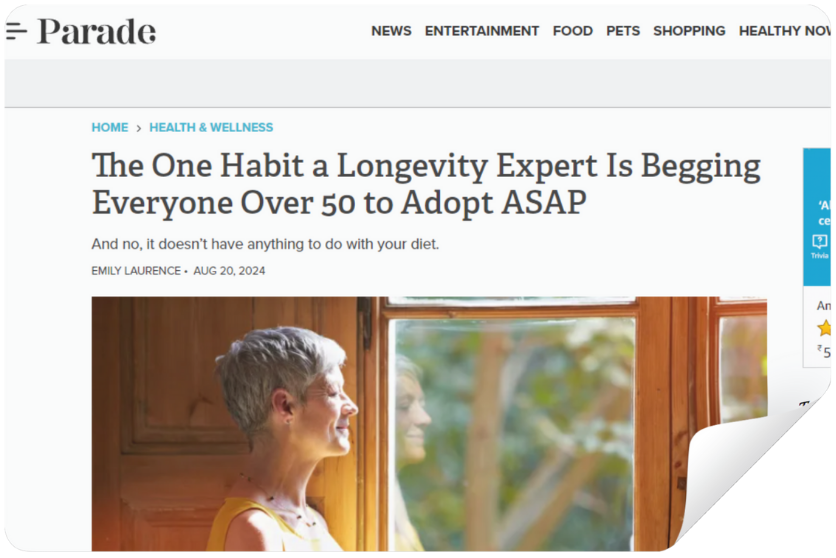The height and width of the screenshot is (558, 836).
Task: Open the HEALTH & WELLNESS breadcrumb
Action: point(211,127)
